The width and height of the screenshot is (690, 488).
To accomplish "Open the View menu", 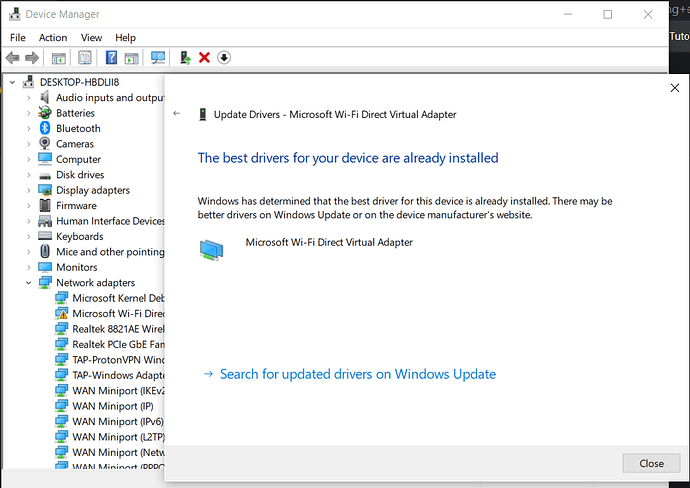I will tap(91, 37).
